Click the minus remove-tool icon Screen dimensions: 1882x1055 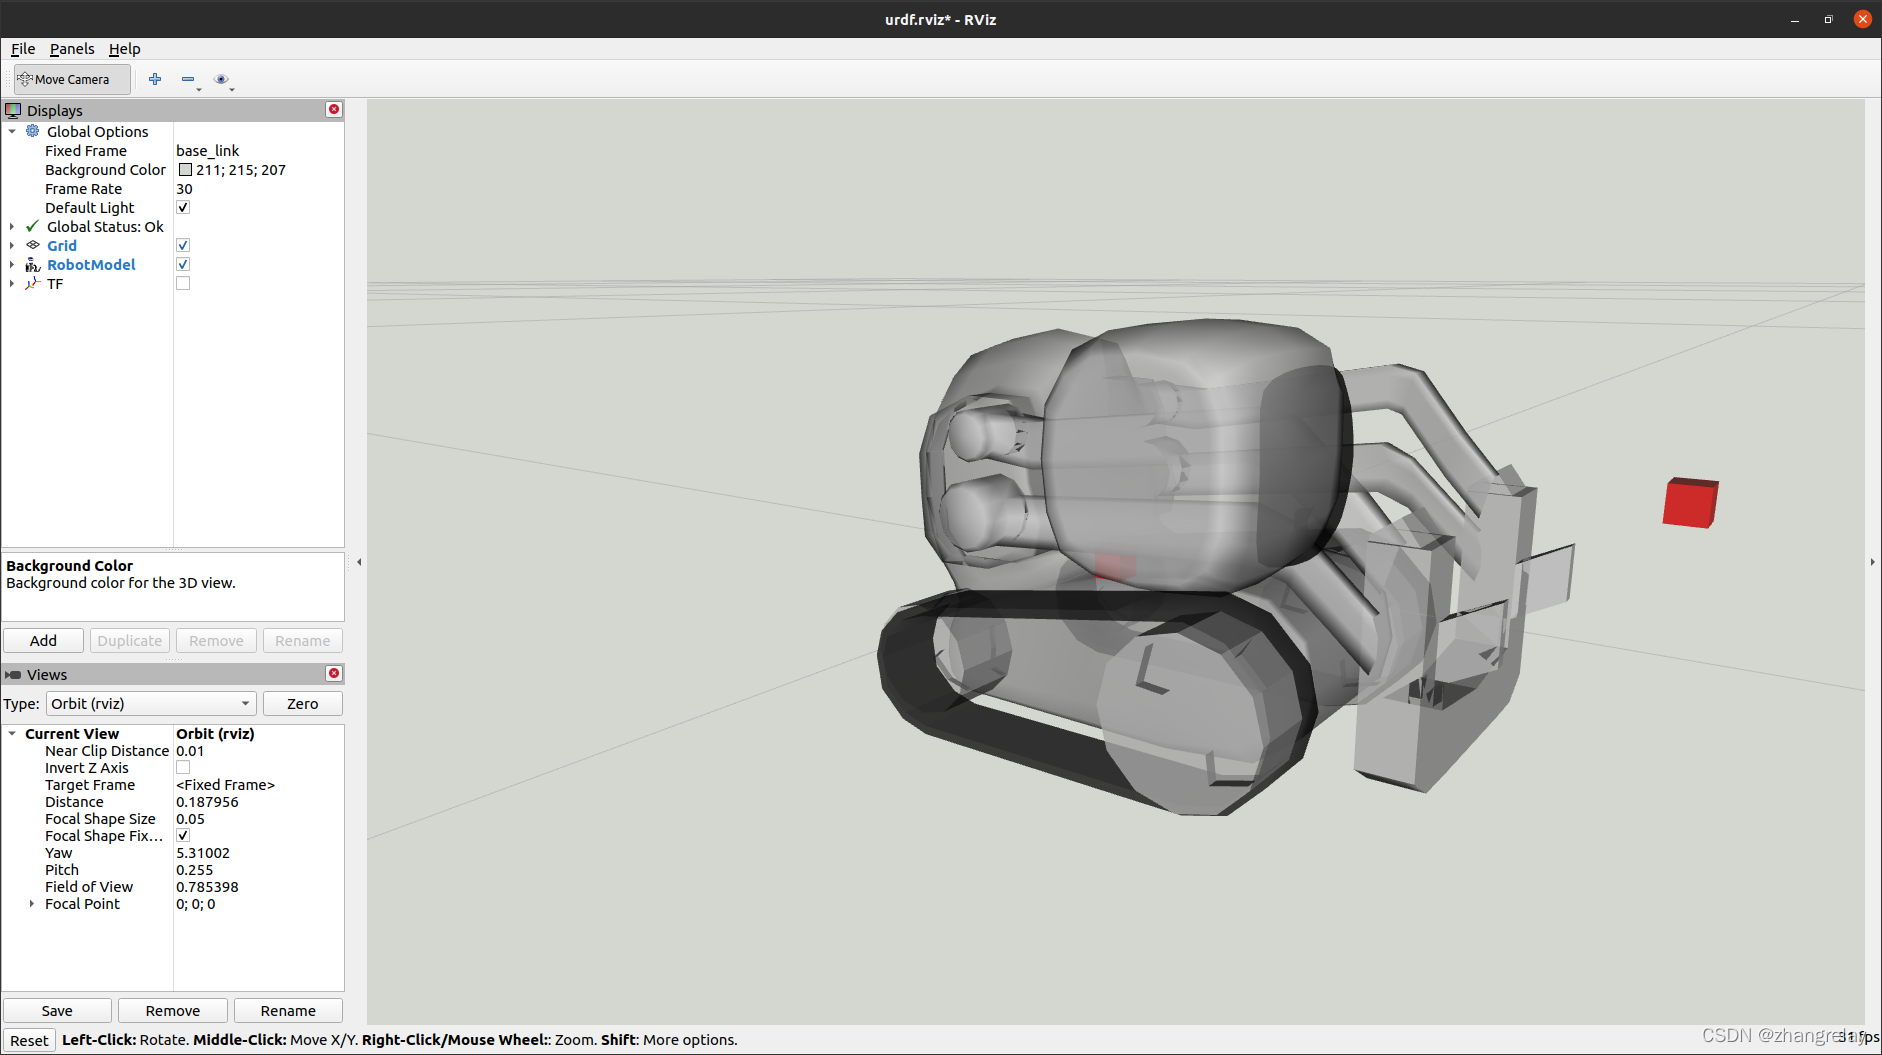(x=188, y=79)
